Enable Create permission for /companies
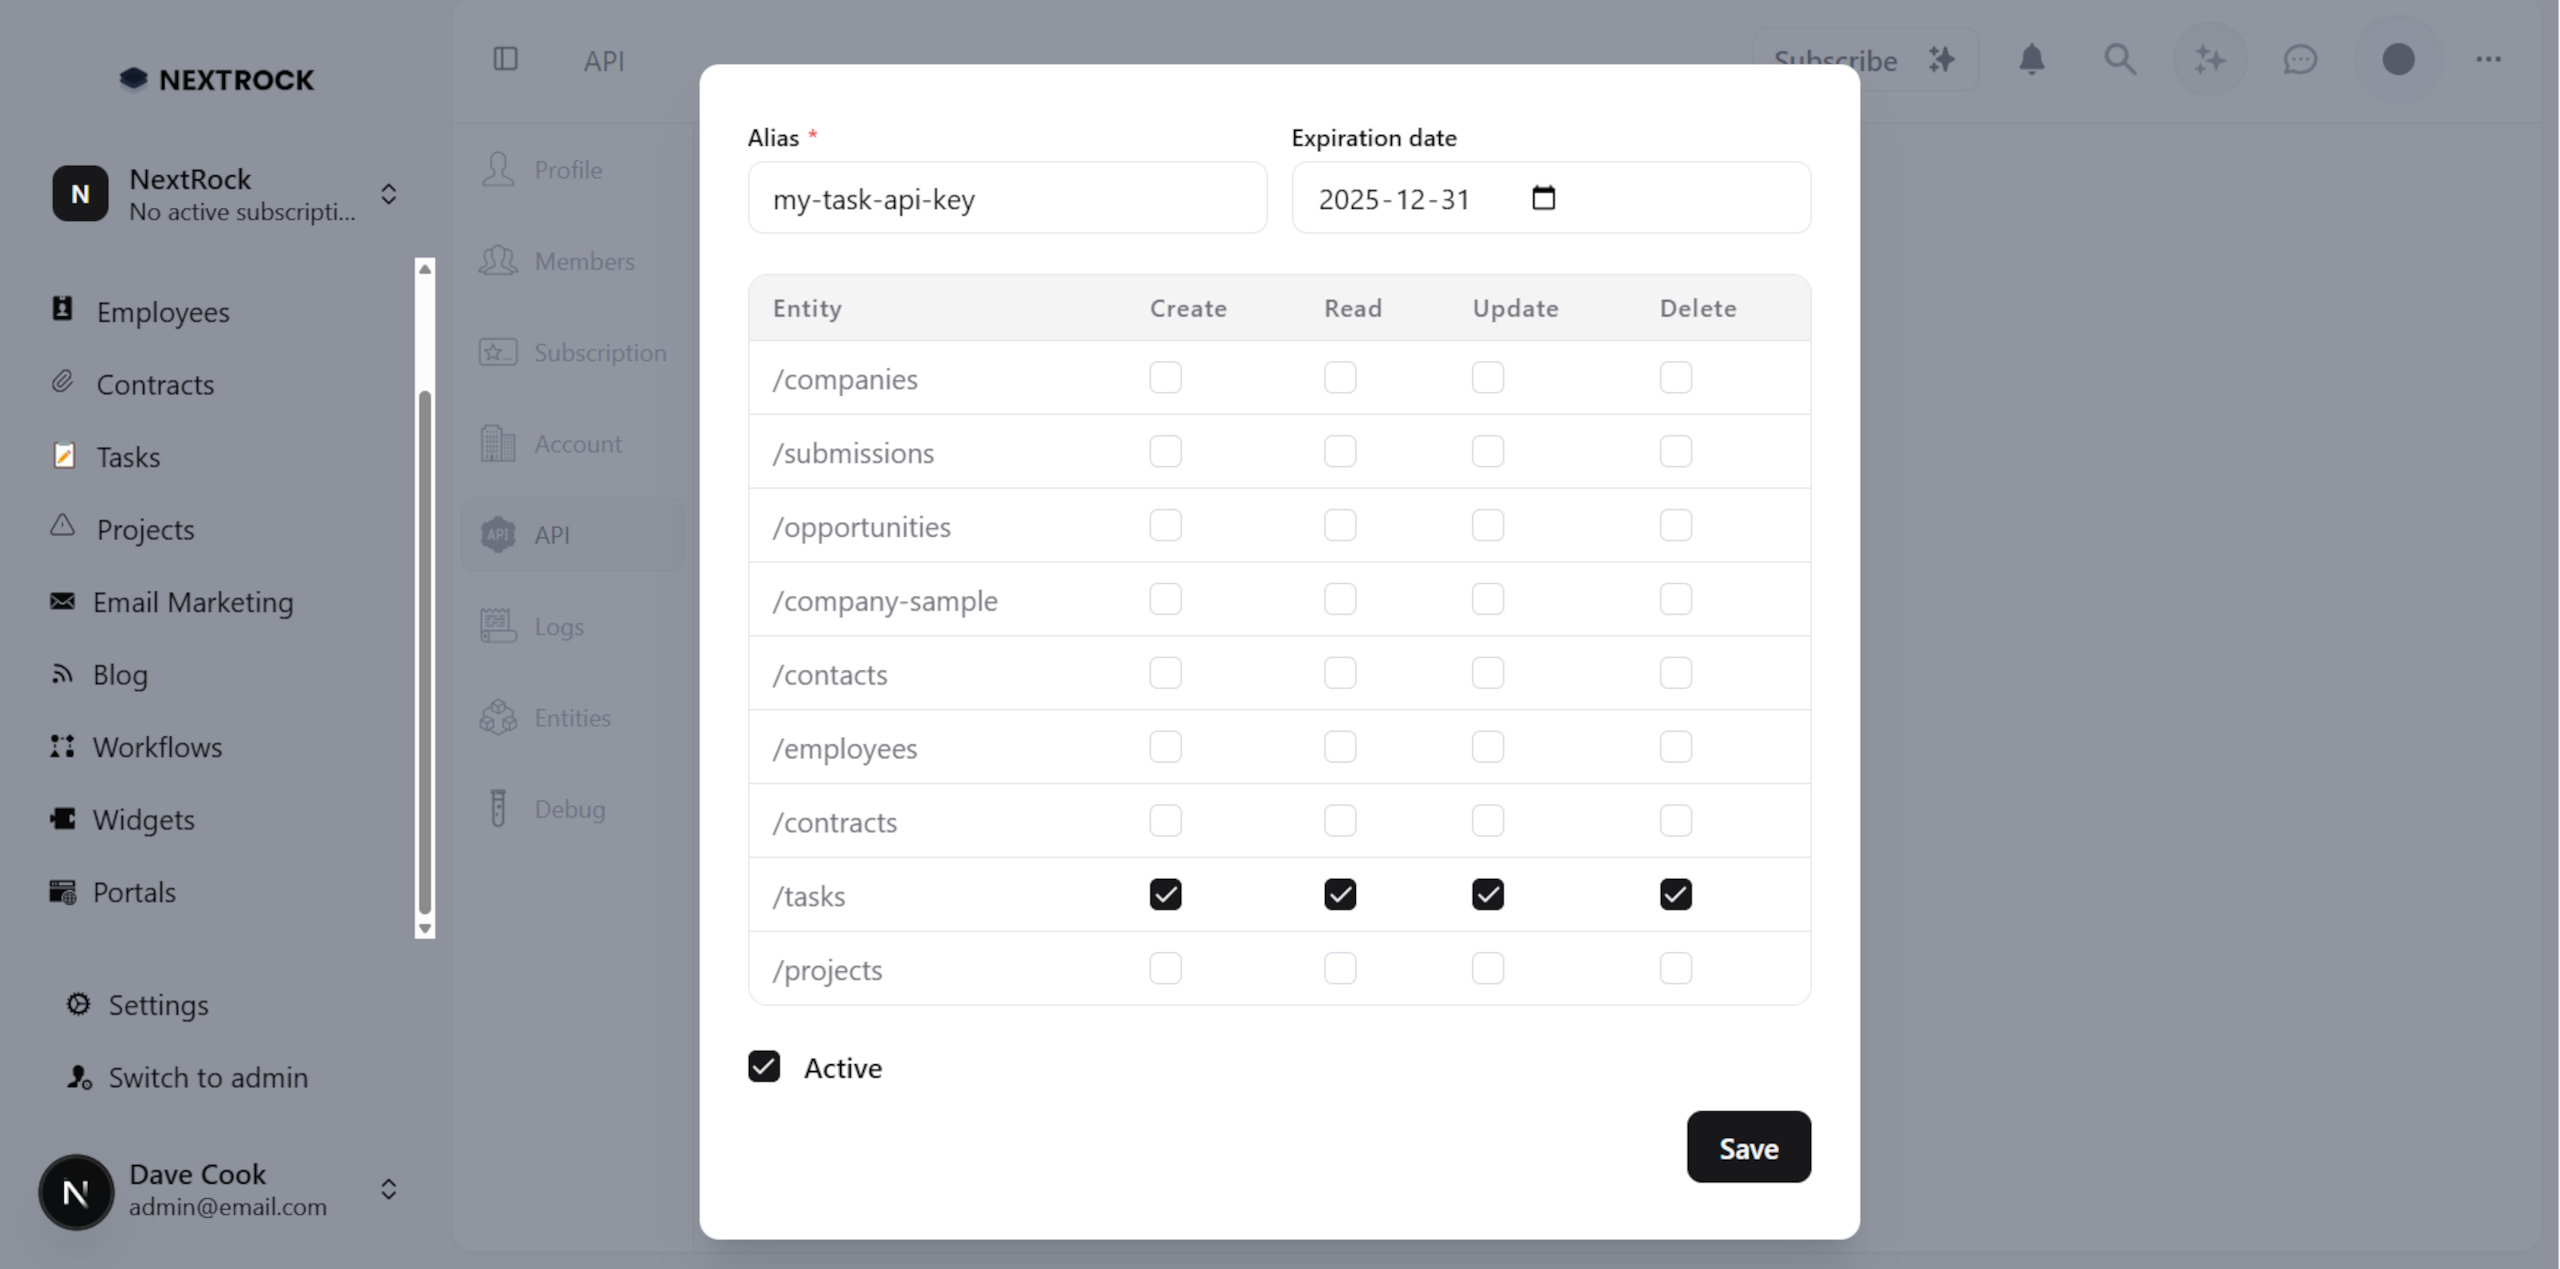2560x1269 pixels. click(1164, 377)
